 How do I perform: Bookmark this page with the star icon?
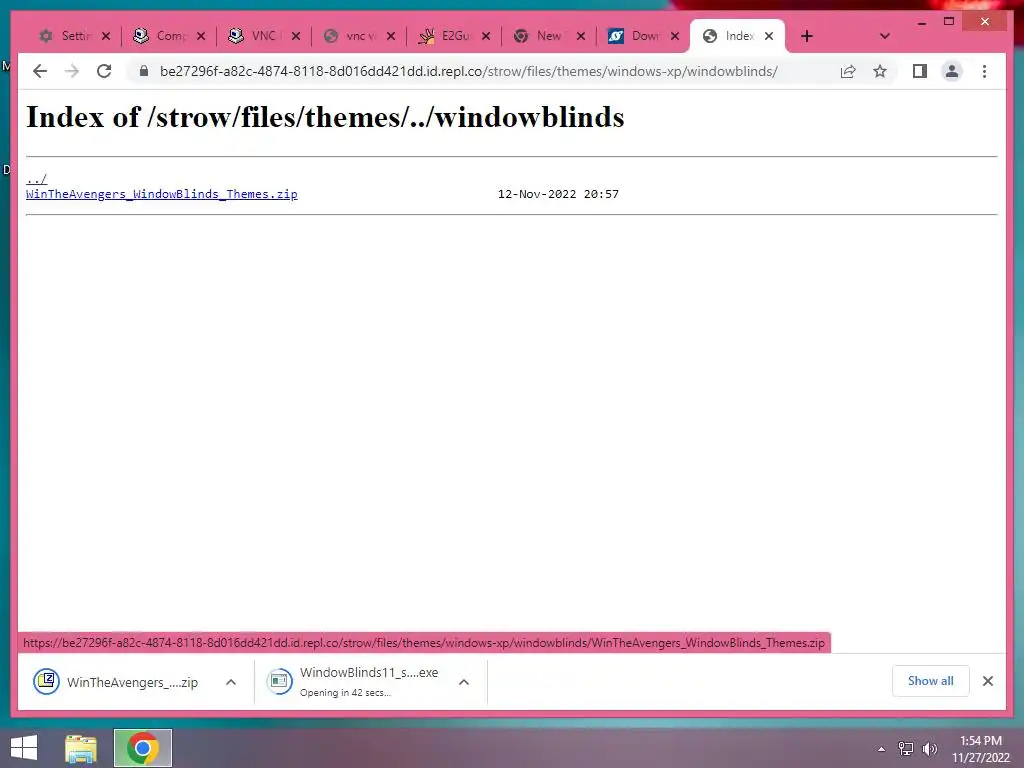(880, 71)
